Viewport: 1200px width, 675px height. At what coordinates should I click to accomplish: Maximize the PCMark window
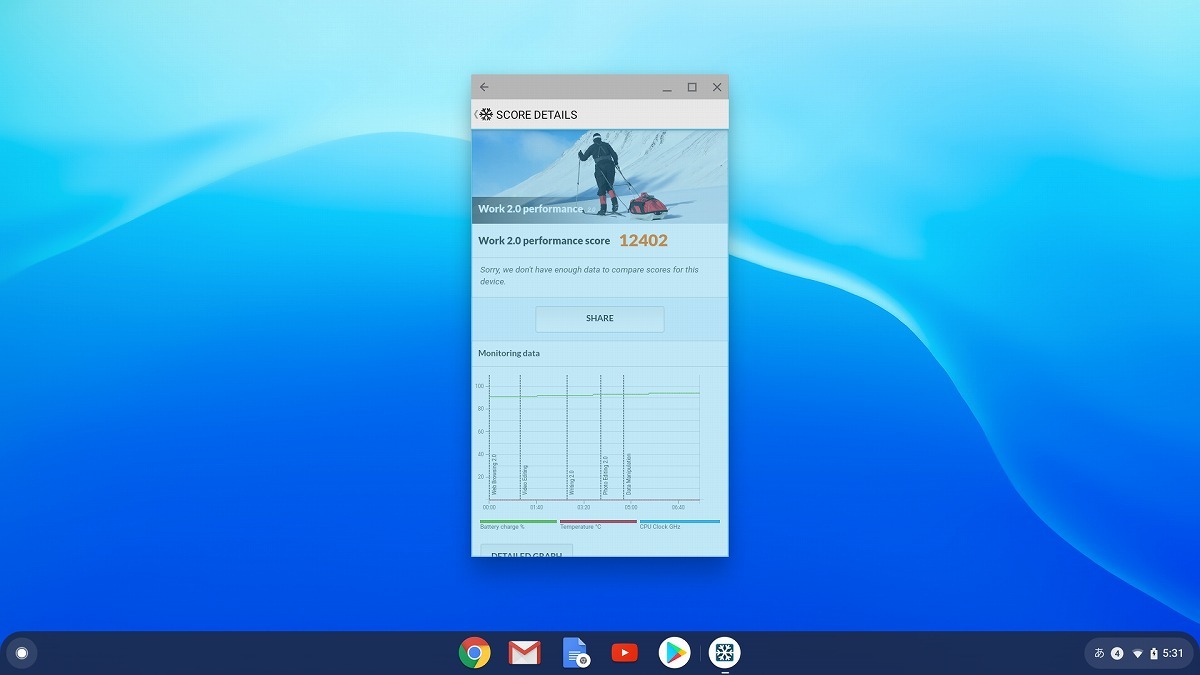[692, 87]
